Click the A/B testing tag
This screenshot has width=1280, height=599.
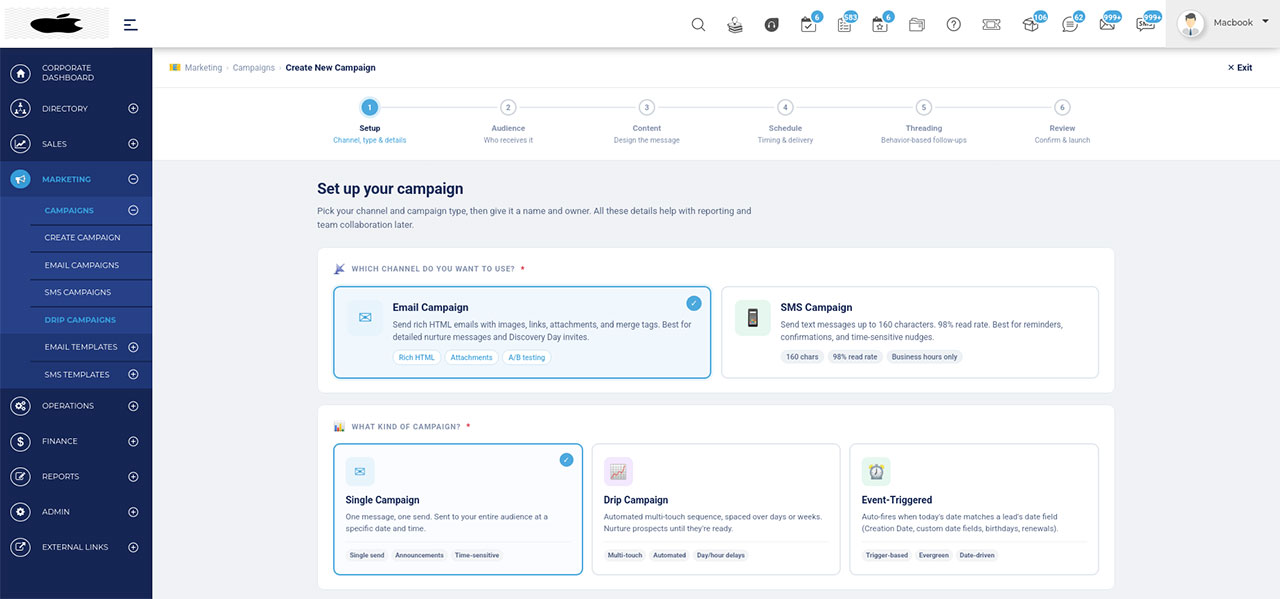(527, 357)
